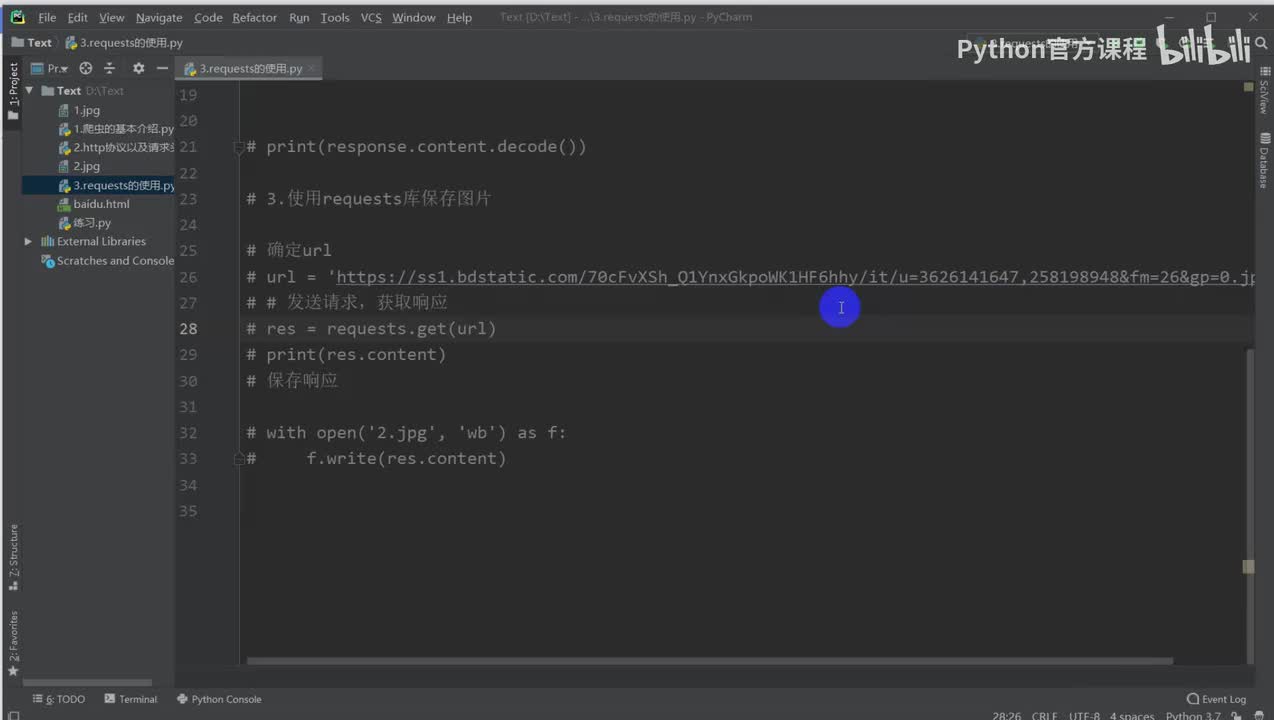Viewport: 1274px width, 720px height.
Task: Open the Help menu
Action: pyautogui.click(x=459, y=18)
